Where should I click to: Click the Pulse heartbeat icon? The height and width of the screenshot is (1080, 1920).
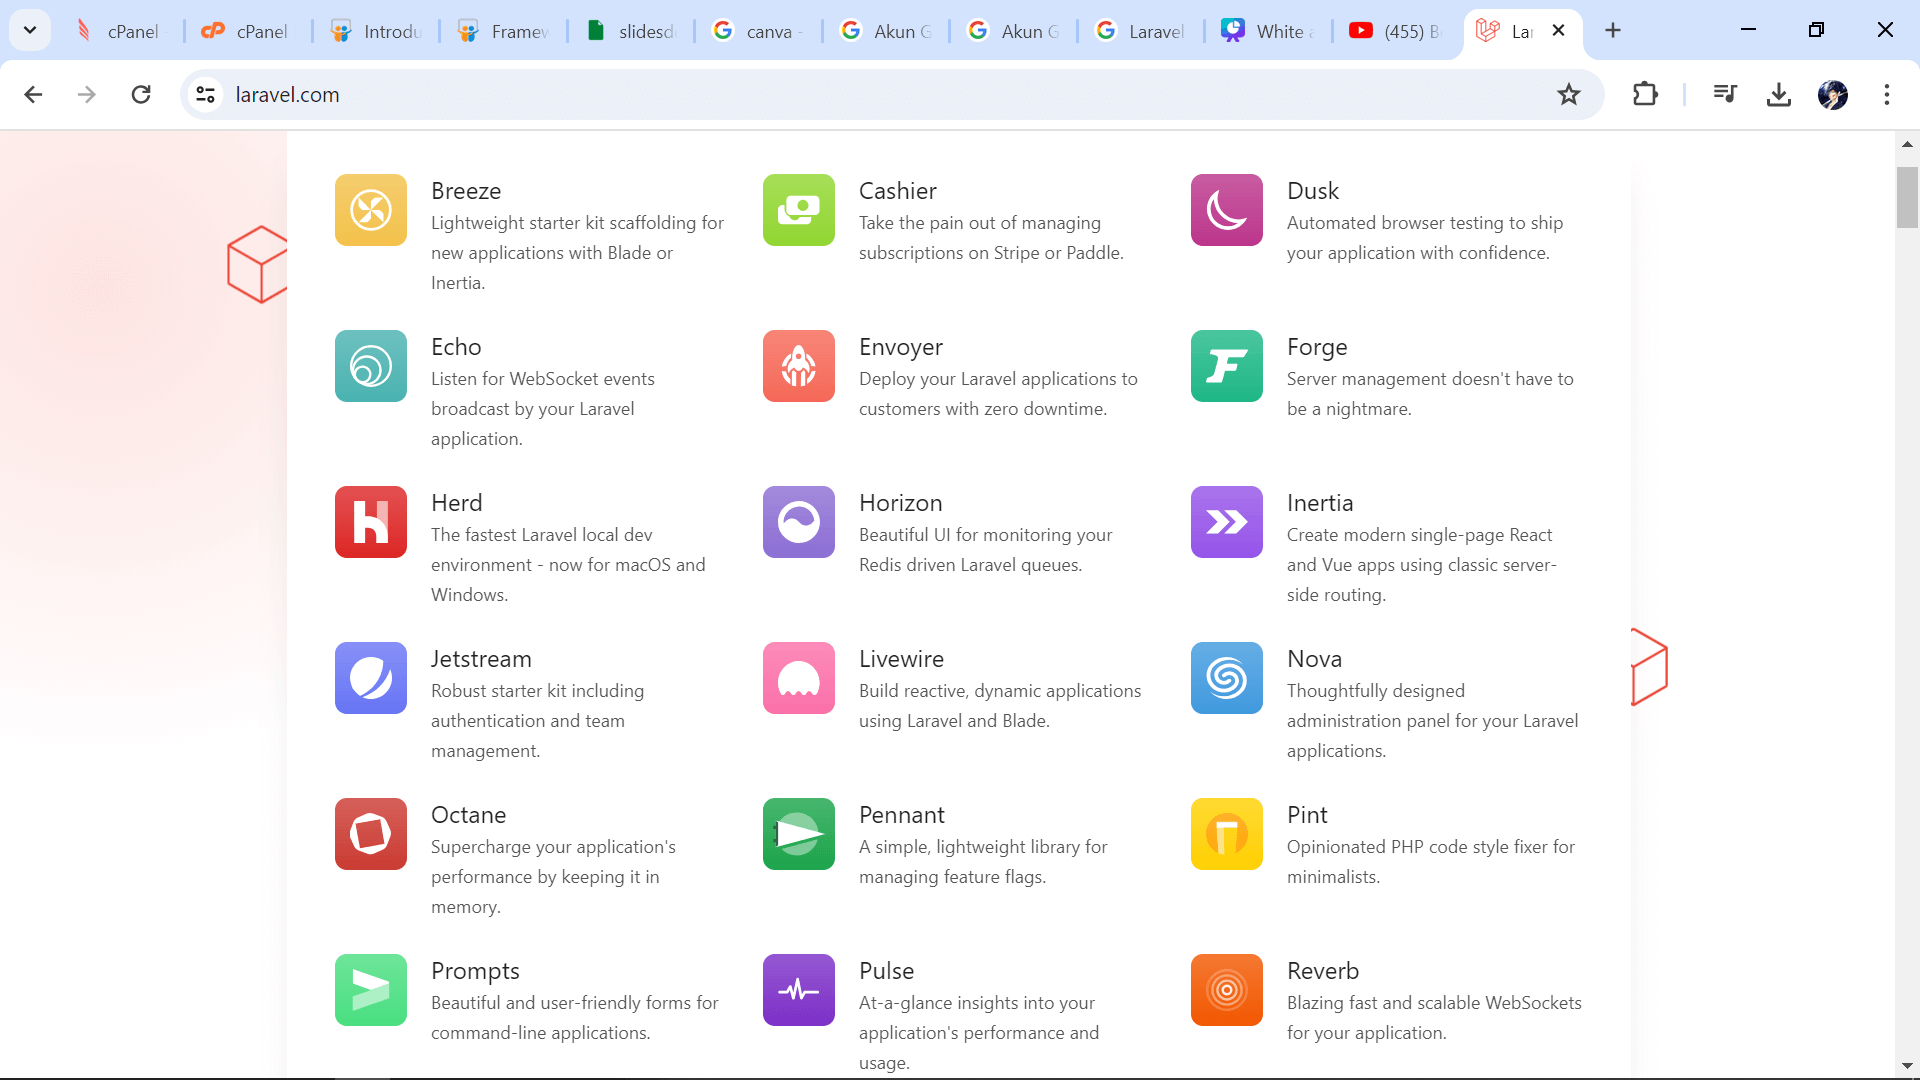pos(799,990)
